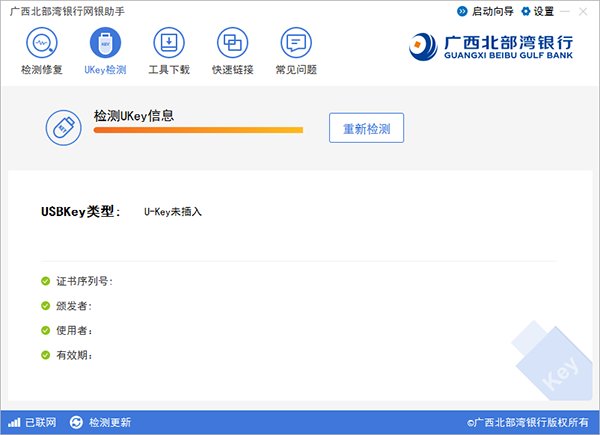Switch to the UKey检测 tab label
Viewport: 600px width, 435px height.
105,70
